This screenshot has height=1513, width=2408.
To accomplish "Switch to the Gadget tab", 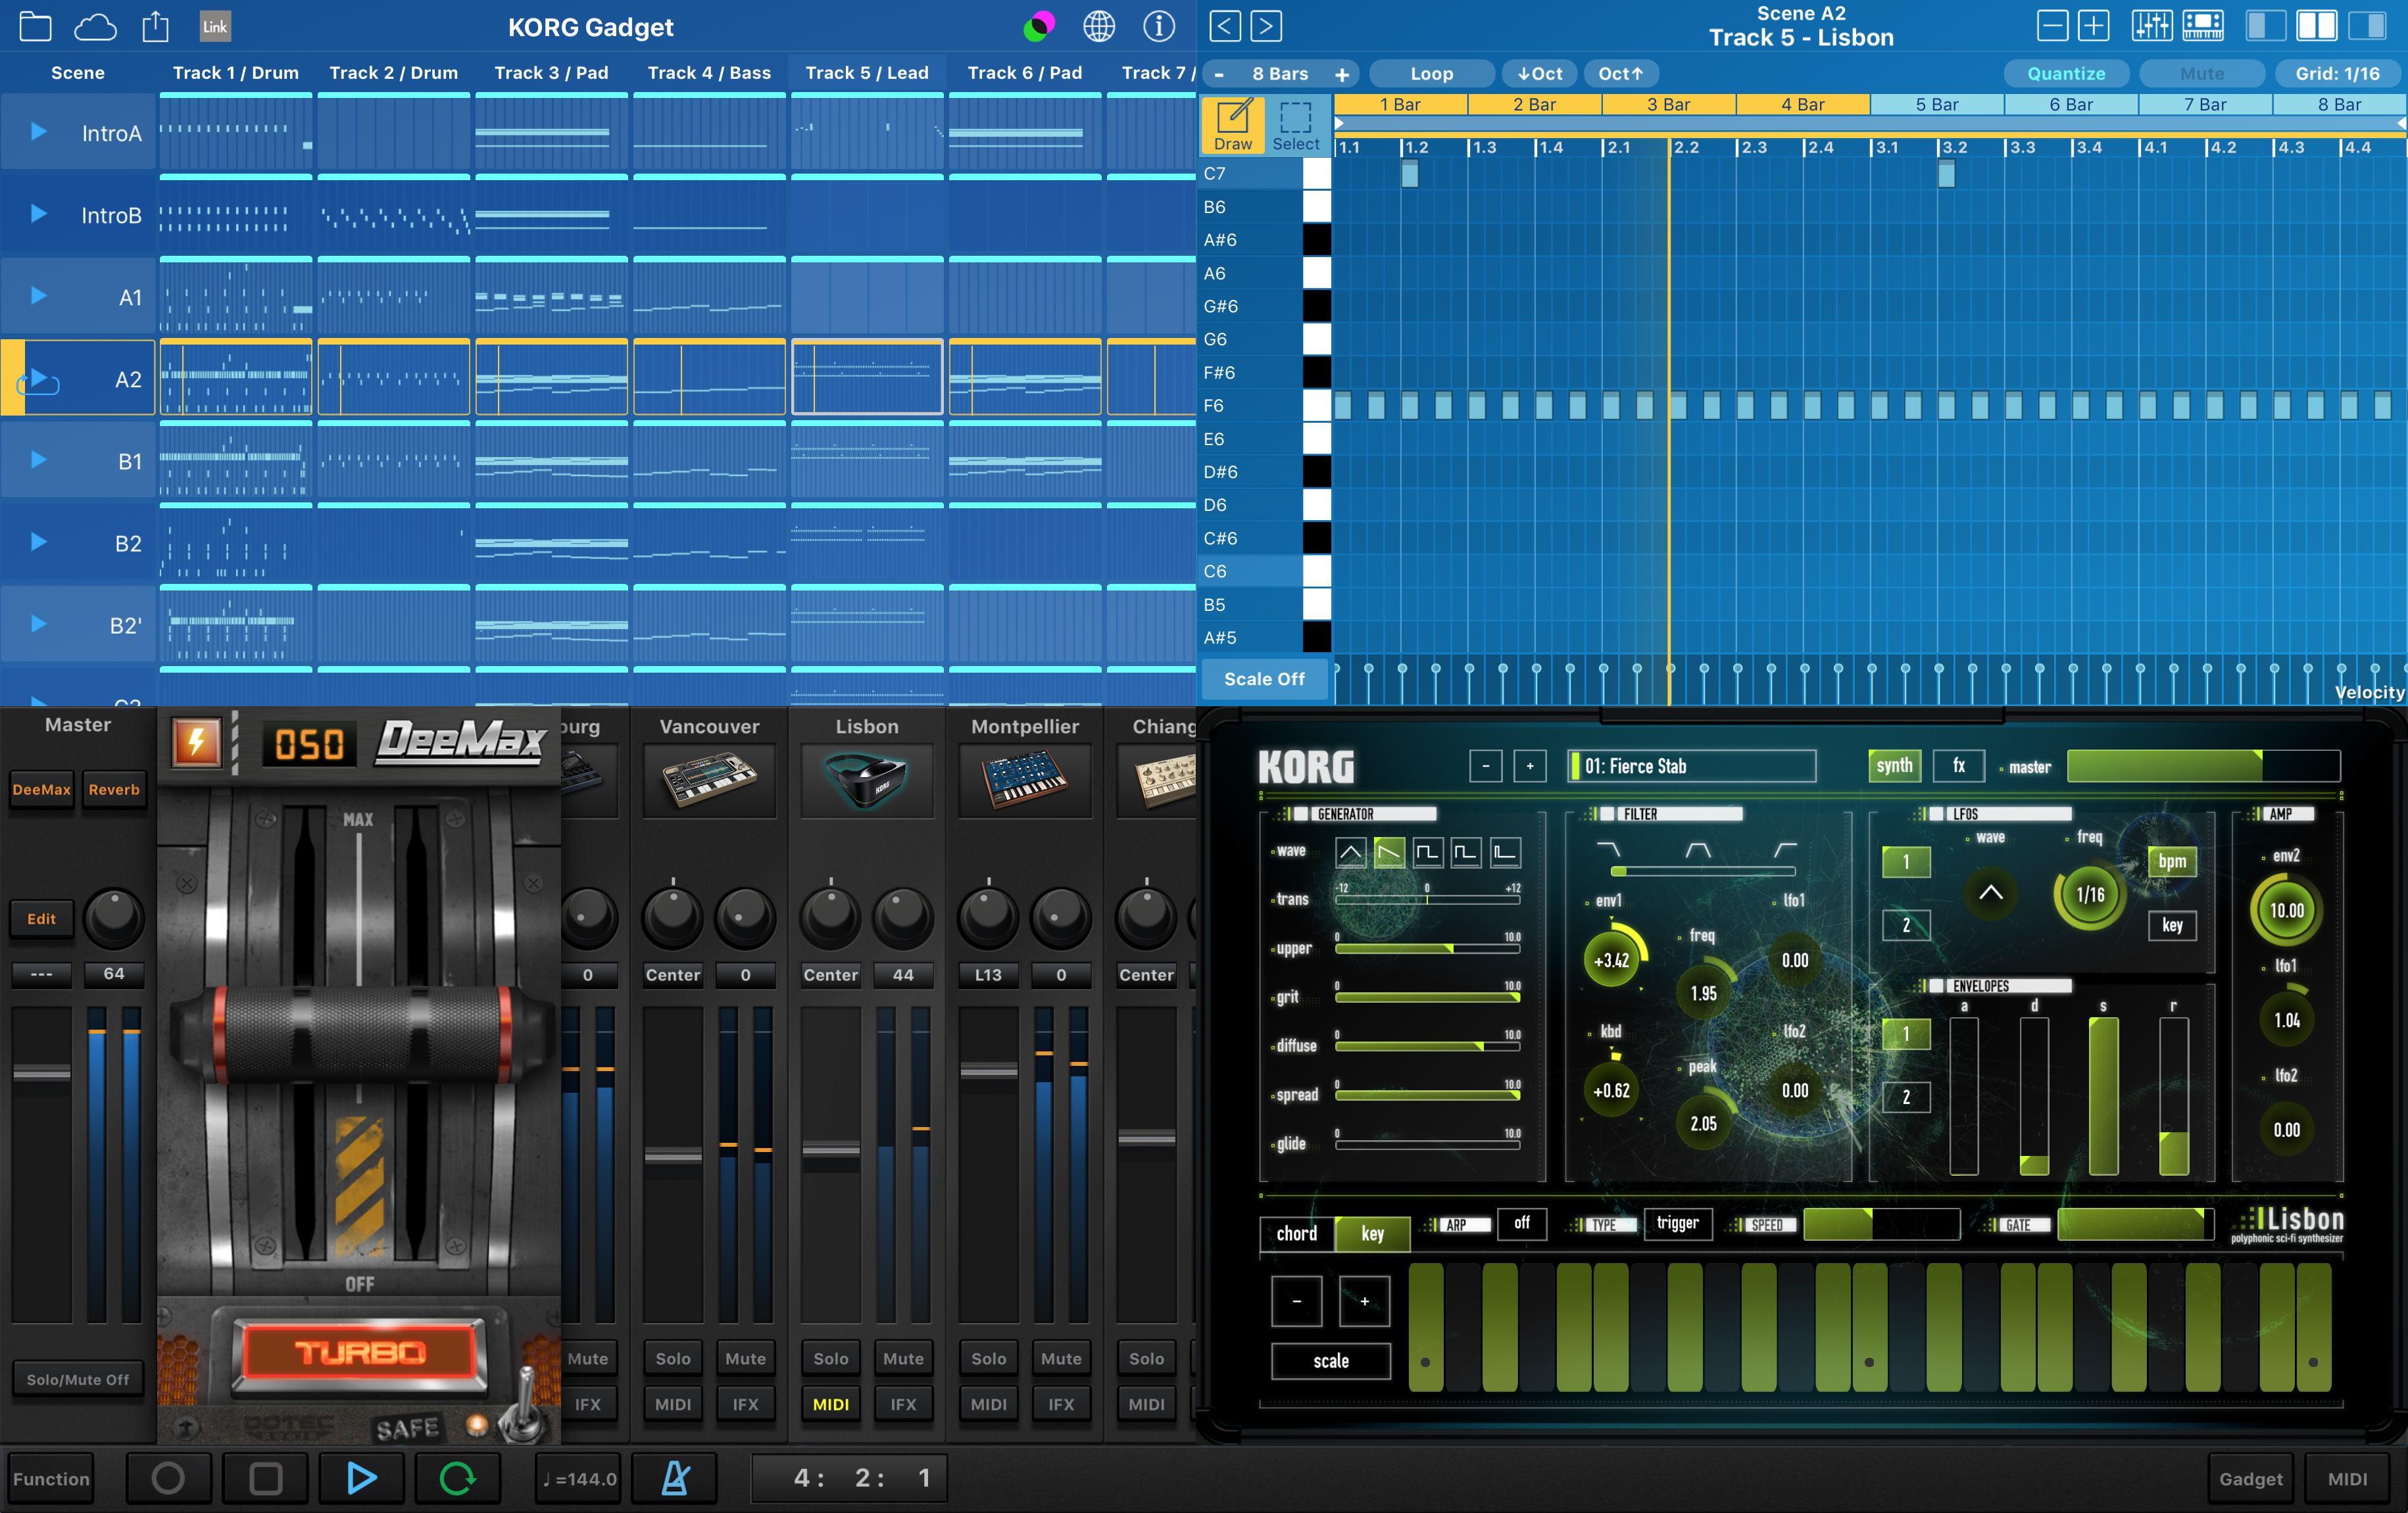I will (x=2251, y=1478).
